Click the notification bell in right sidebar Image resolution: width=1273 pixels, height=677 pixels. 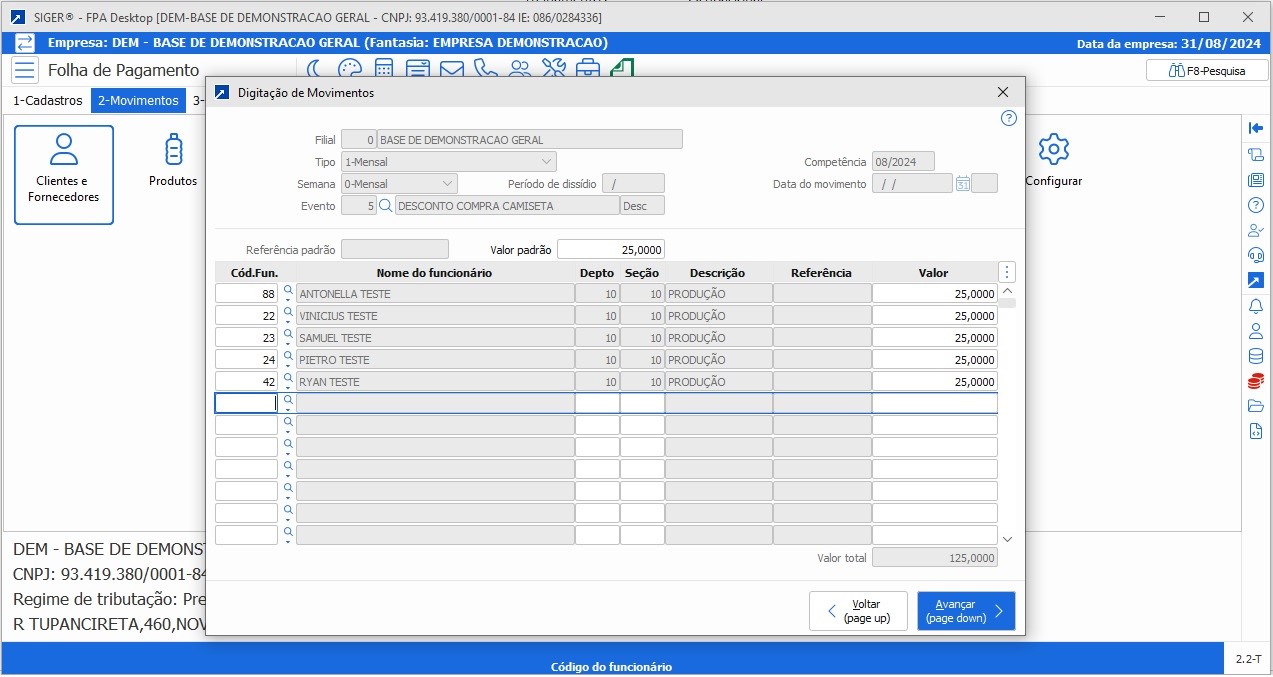(1256, 306)
